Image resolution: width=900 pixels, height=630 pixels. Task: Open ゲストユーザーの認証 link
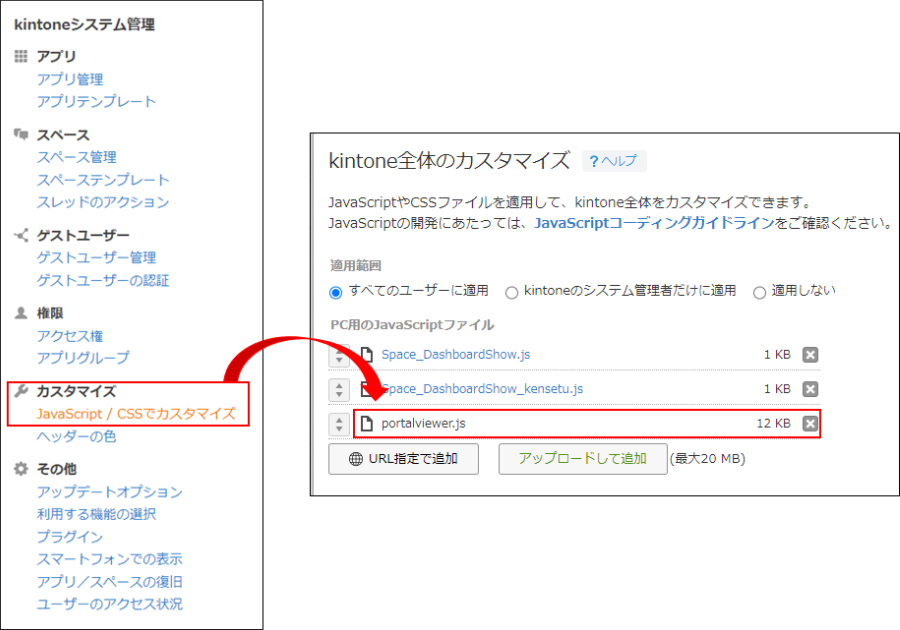pos(103,280)
